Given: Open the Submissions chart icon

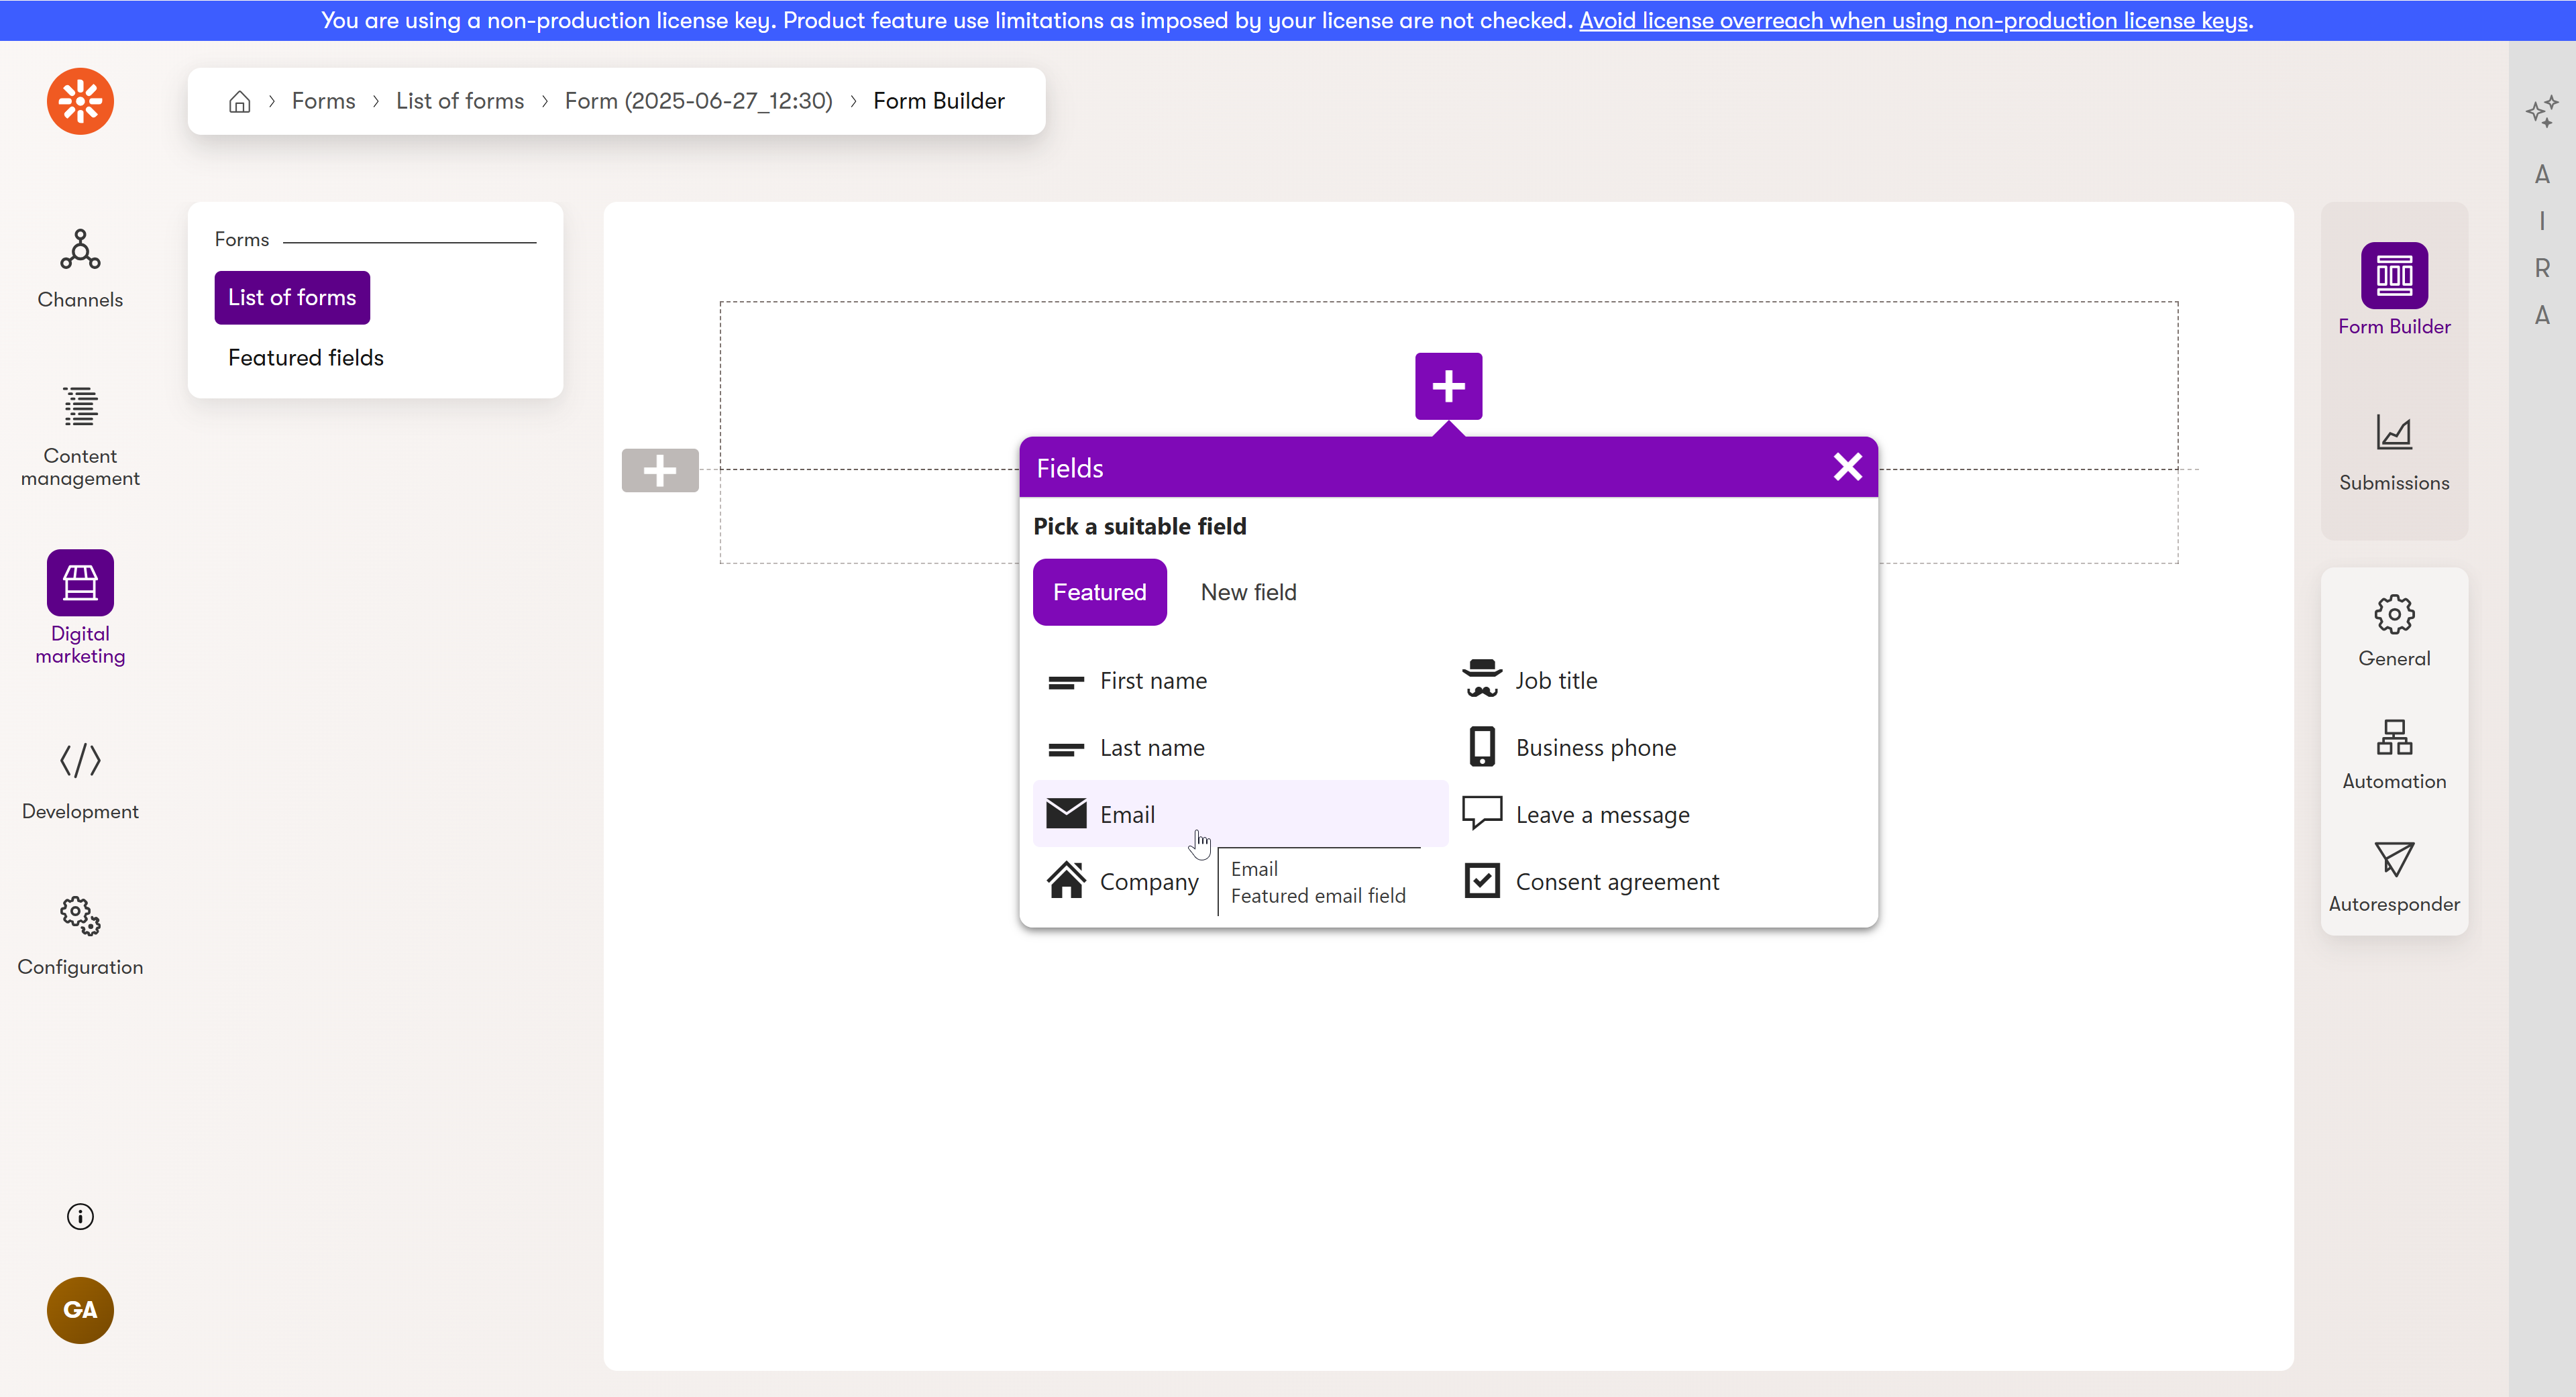Looking at the screenshot, I should click(x=2393, y=434).
